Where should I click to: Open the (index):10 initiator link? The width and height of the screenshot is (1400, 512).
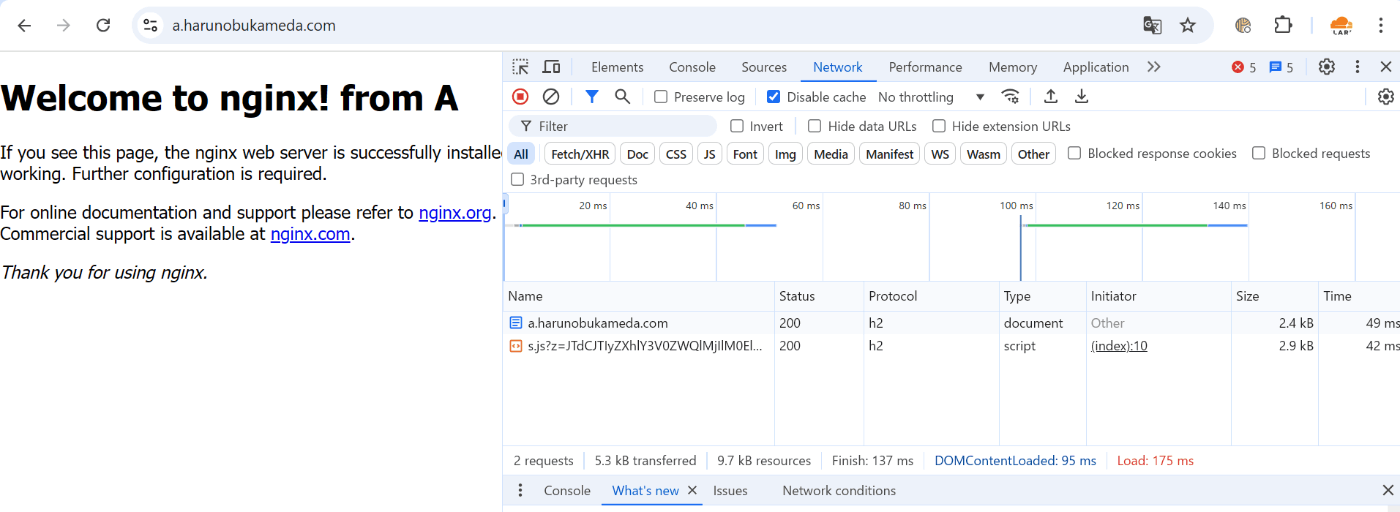pyautogui.click(x=1119, y=346)
